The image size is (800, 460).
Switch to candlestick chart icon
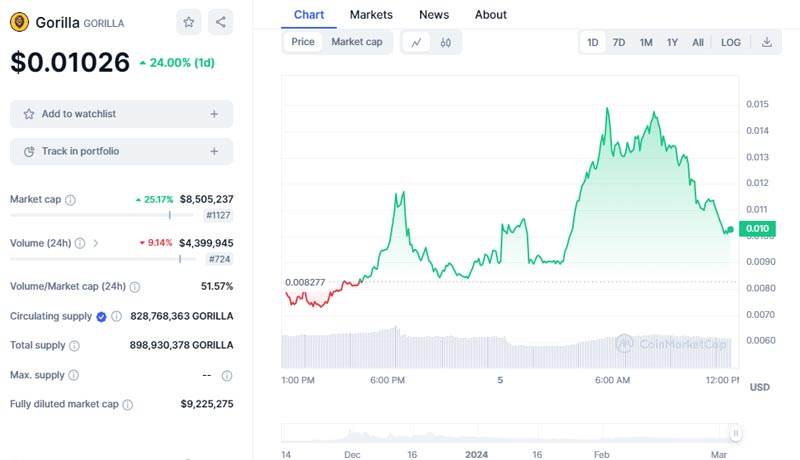[x=445, y=42]
